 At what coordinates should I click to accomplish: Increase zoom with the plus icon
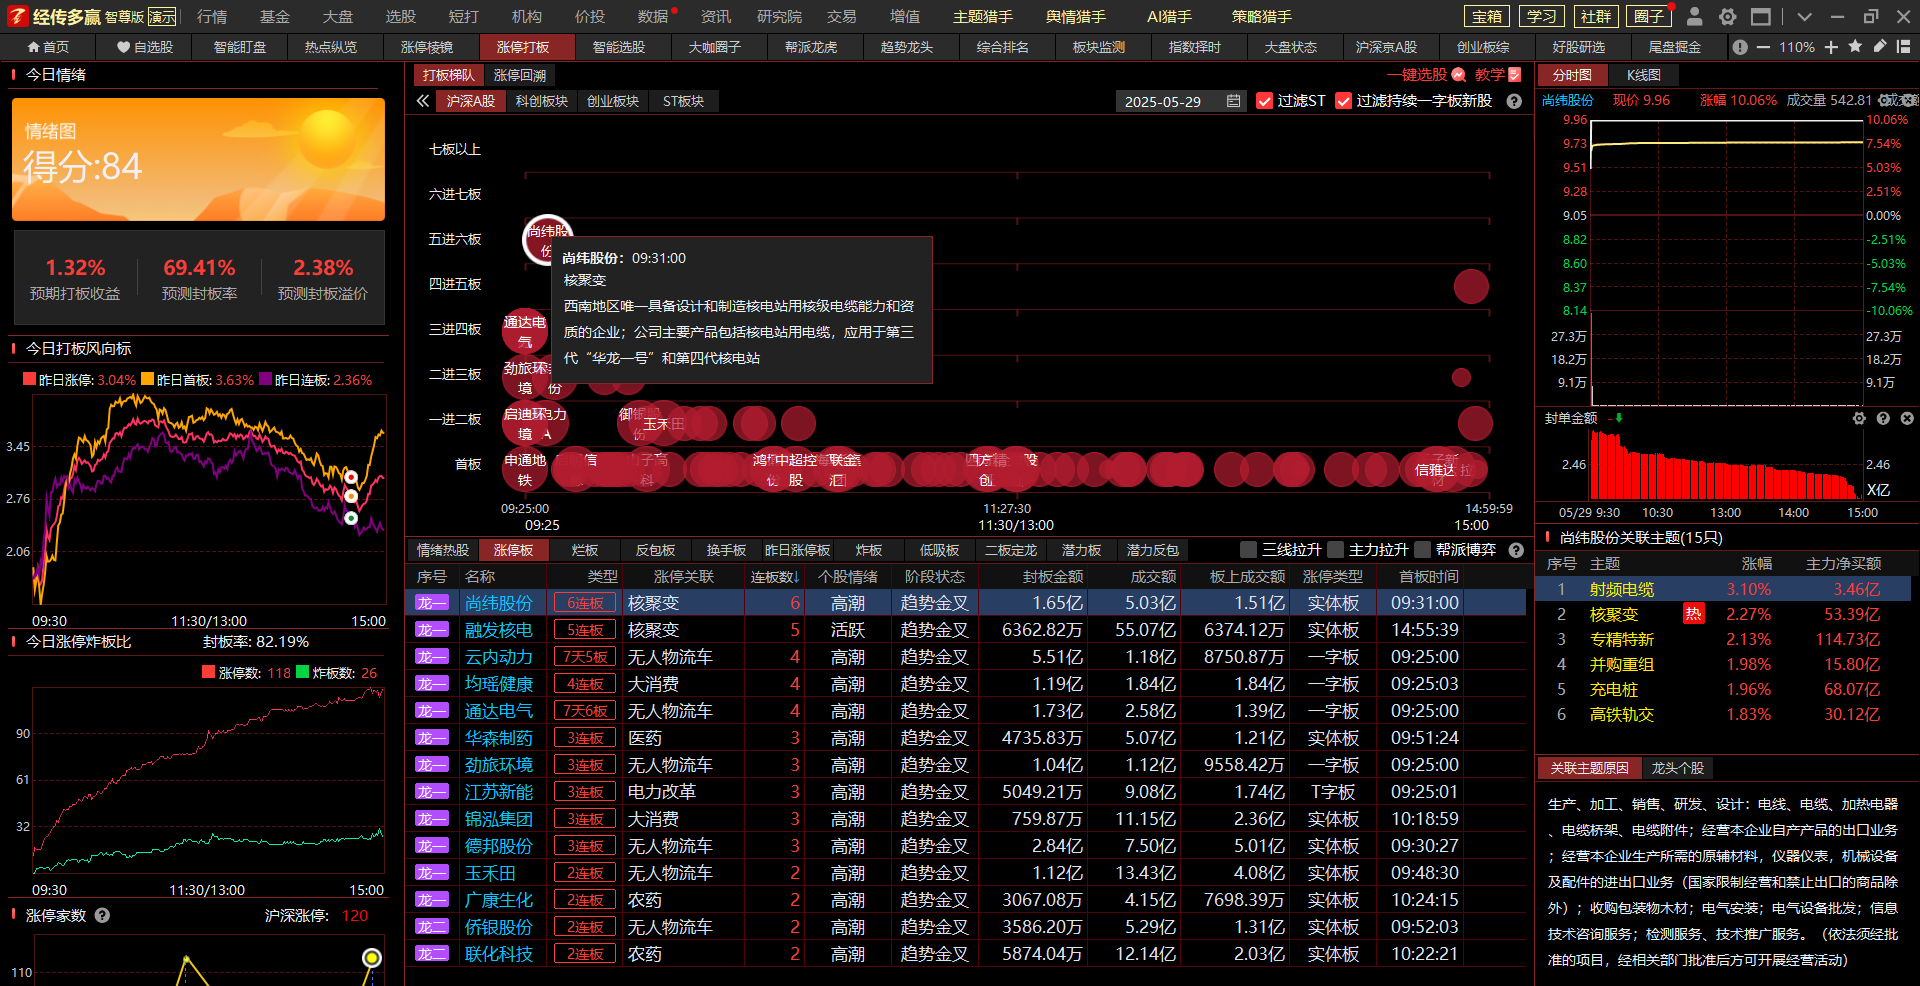[x=1831, y=47]
